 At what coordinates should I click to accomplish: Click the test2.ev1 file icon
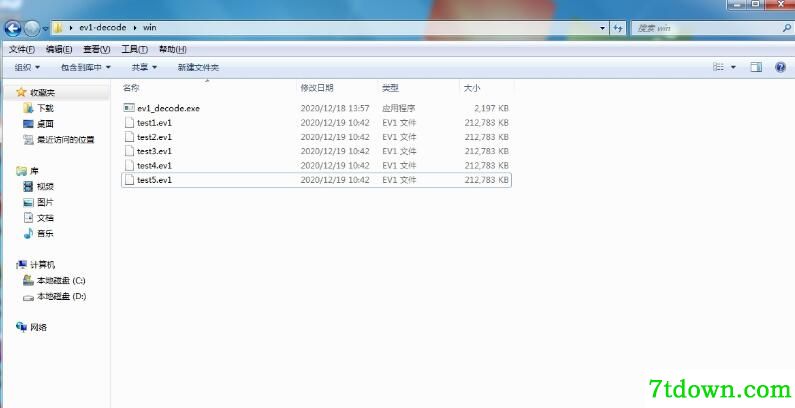point(129,137)
